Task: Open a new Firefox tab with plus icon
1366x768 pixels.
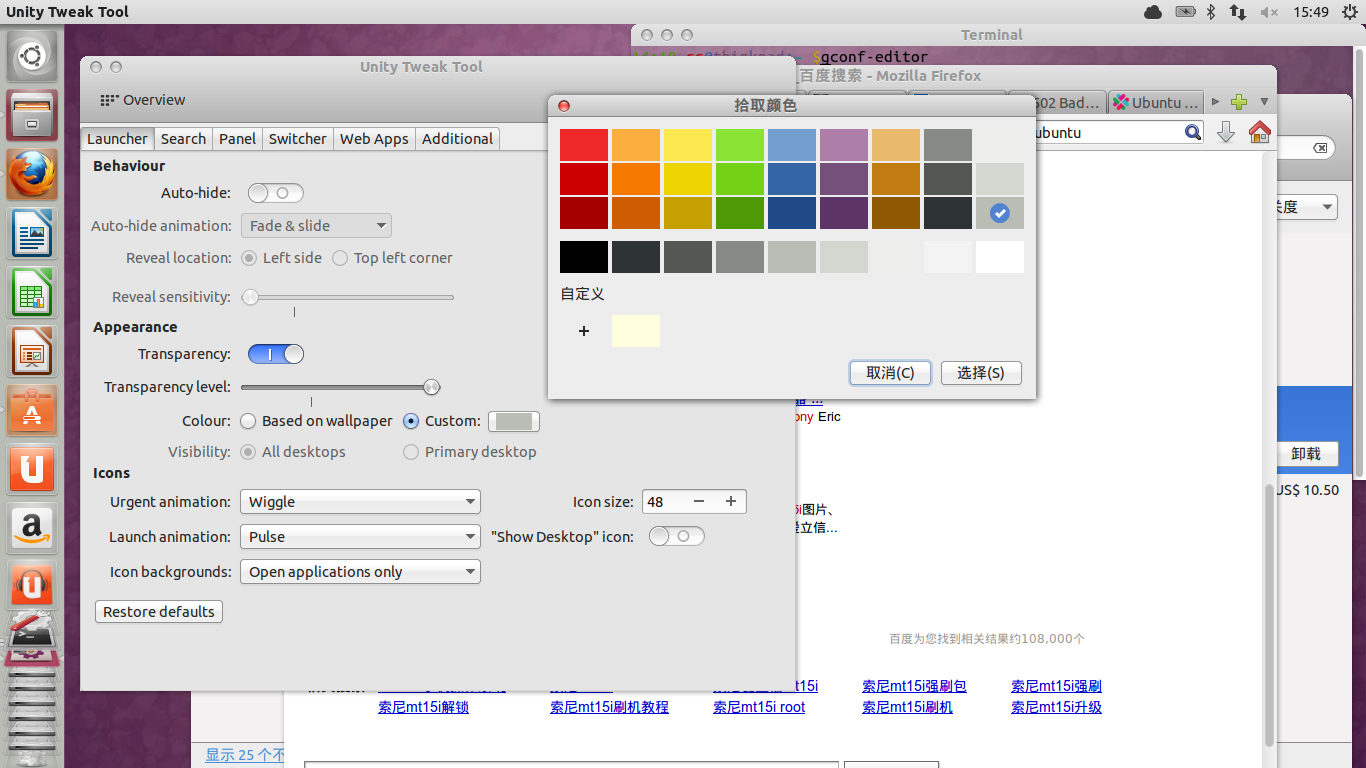Action: [x=1239, y=102]
